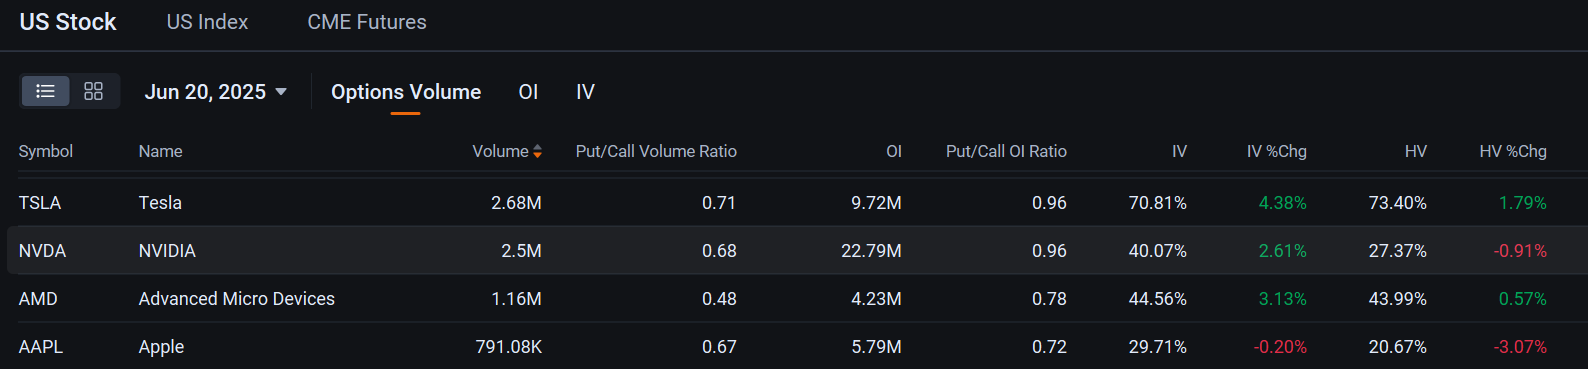Click the Name column header
The width and height of the screenshot is (1588, 369).
(x=161, y=151)
